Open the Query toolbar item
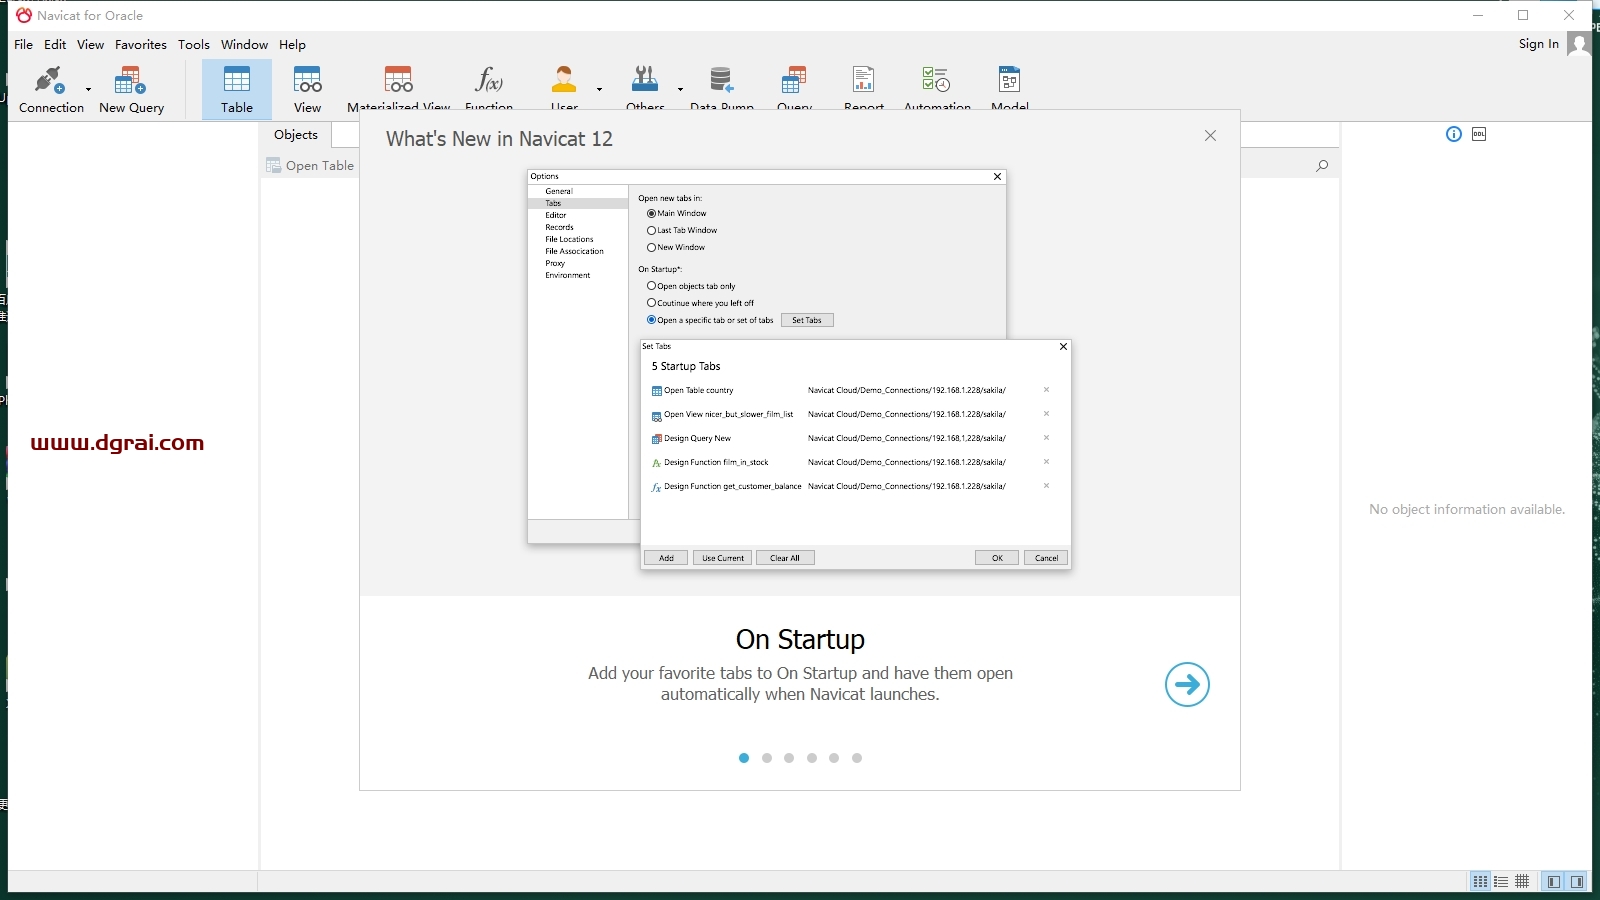 pyautogui.click(x=794, y=88)
